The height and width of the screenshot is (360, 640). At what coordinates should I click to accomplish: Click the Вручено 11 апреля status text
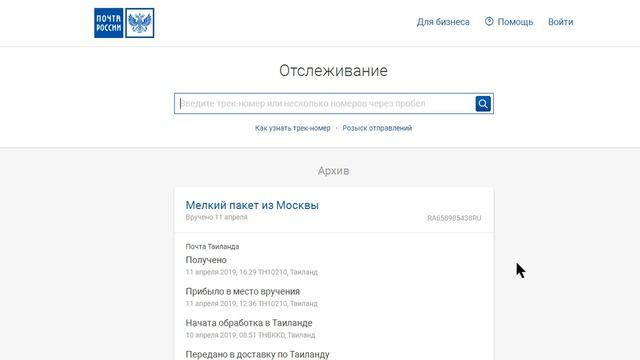coord(216,217)
